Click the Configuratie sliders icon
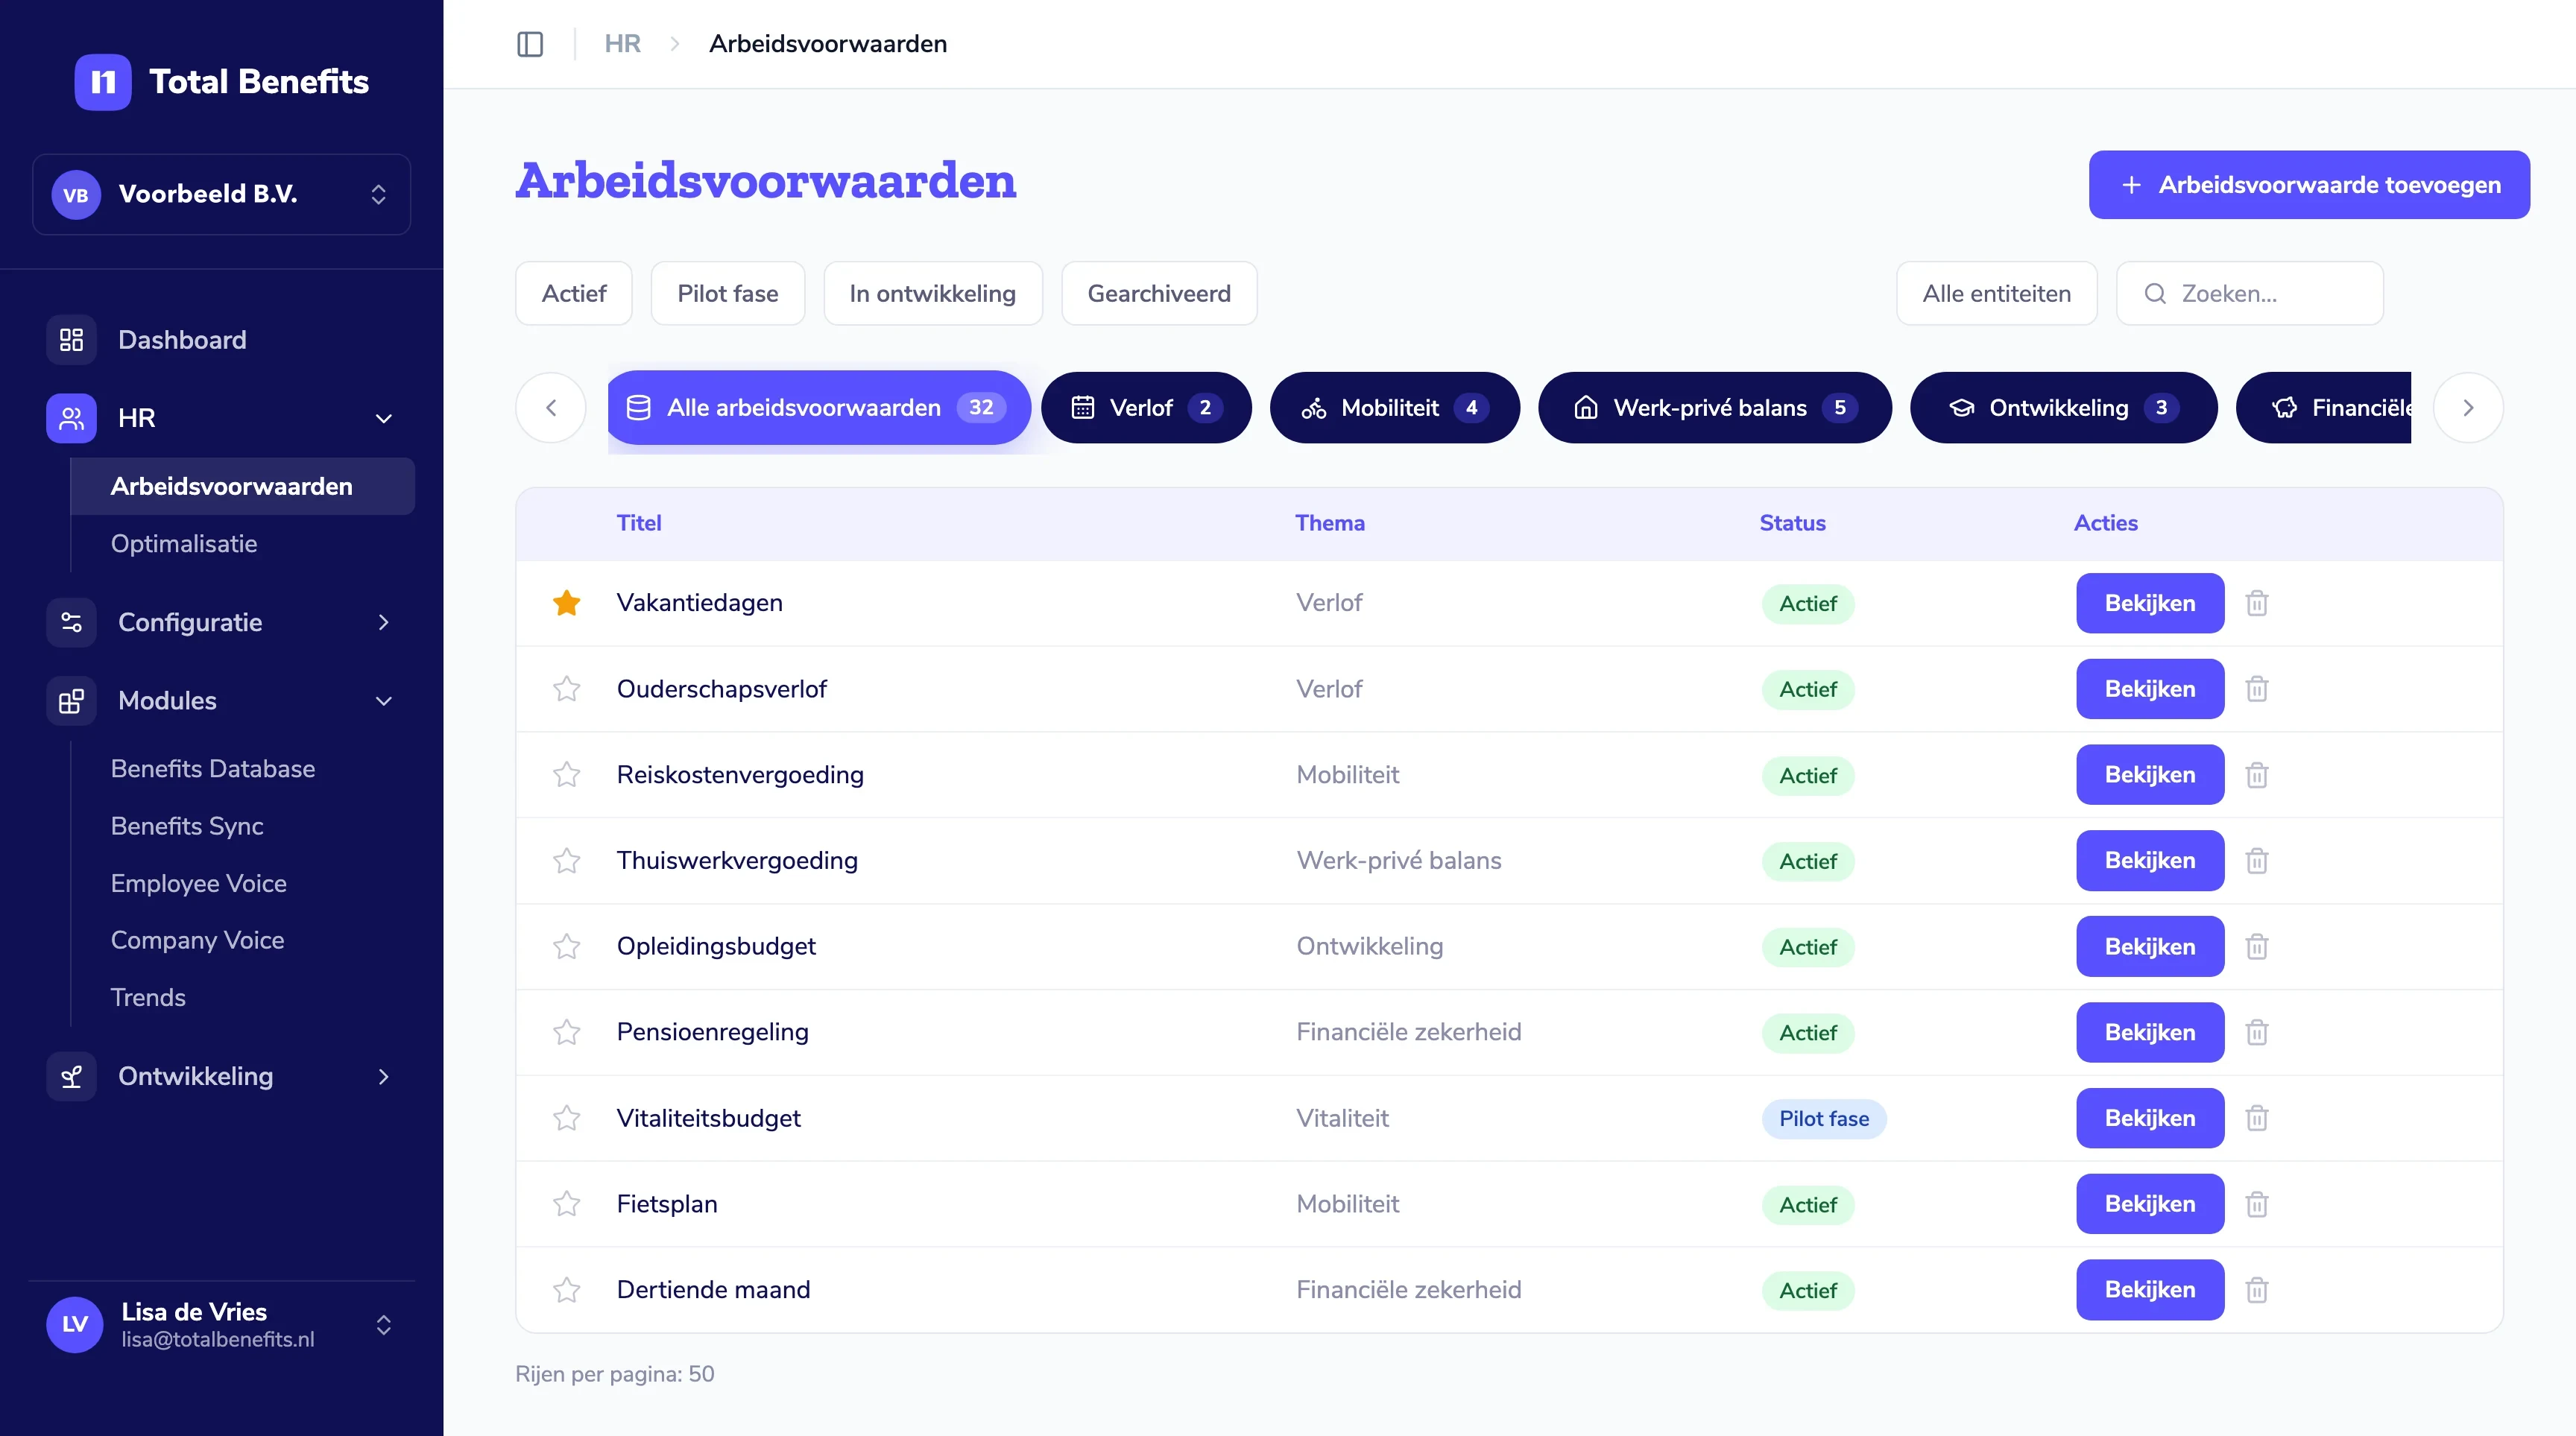 (71, 622)
